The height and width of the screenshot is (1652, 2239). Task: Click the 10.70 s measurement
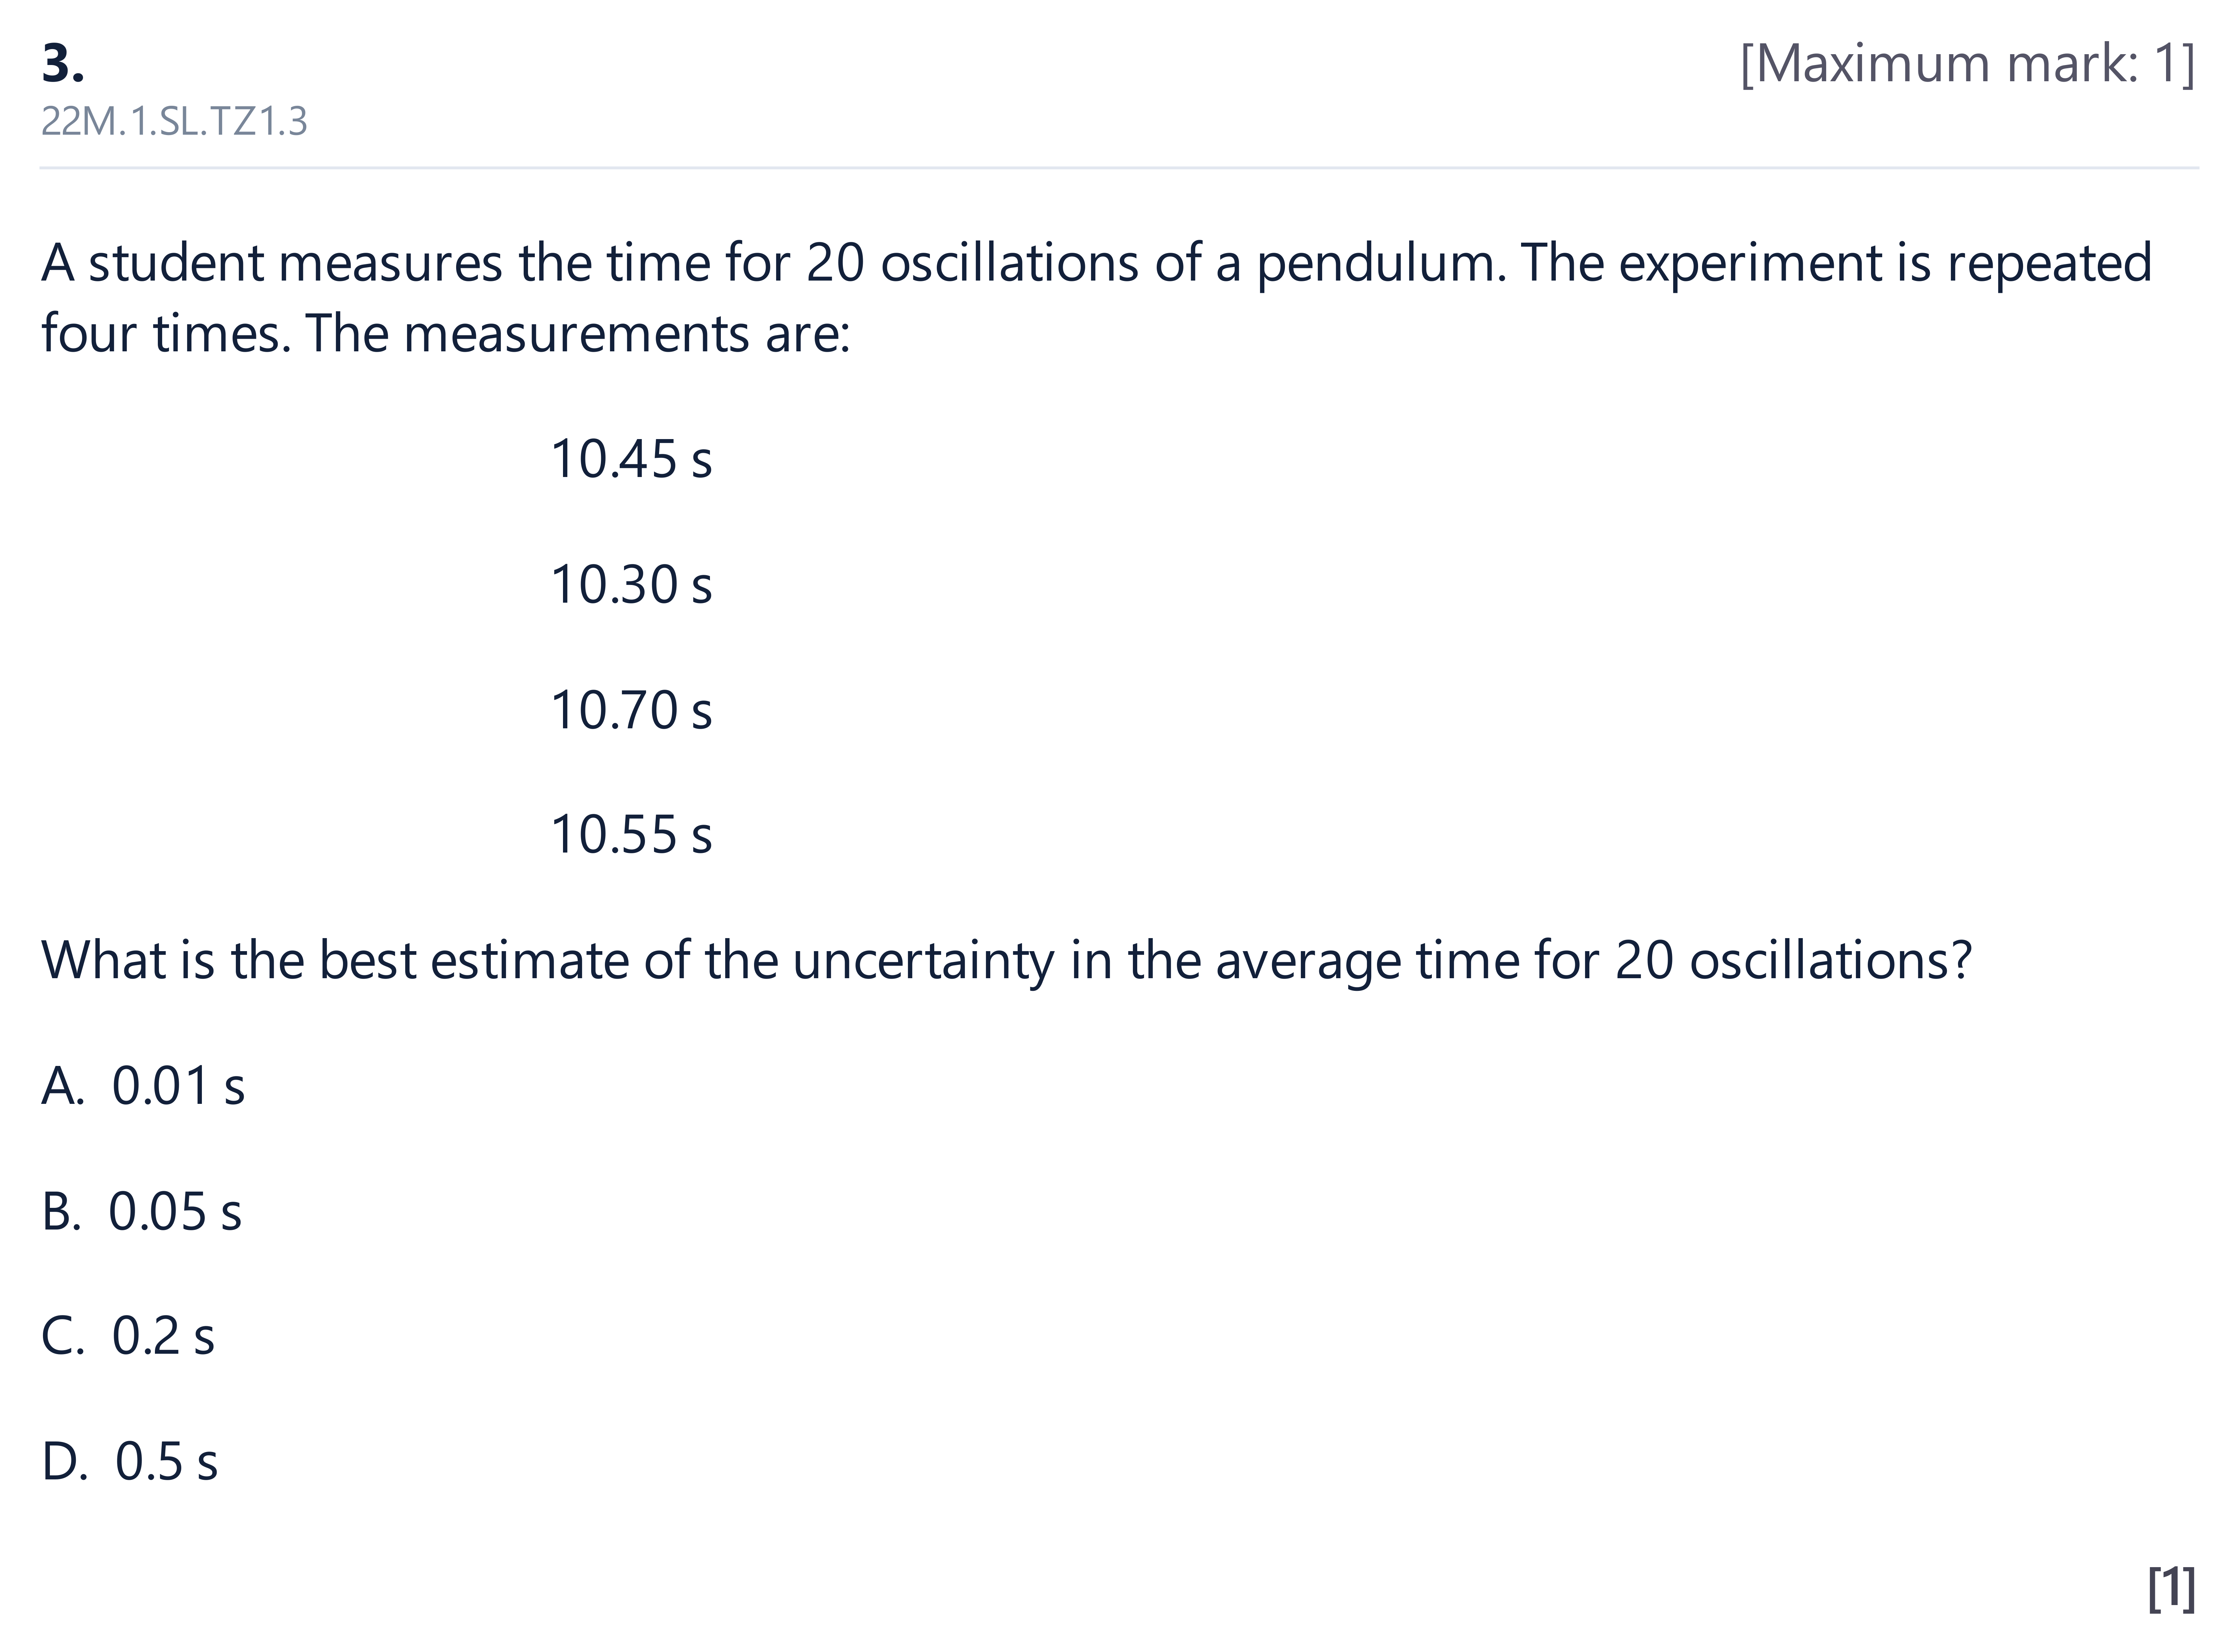tap(631, 711)
